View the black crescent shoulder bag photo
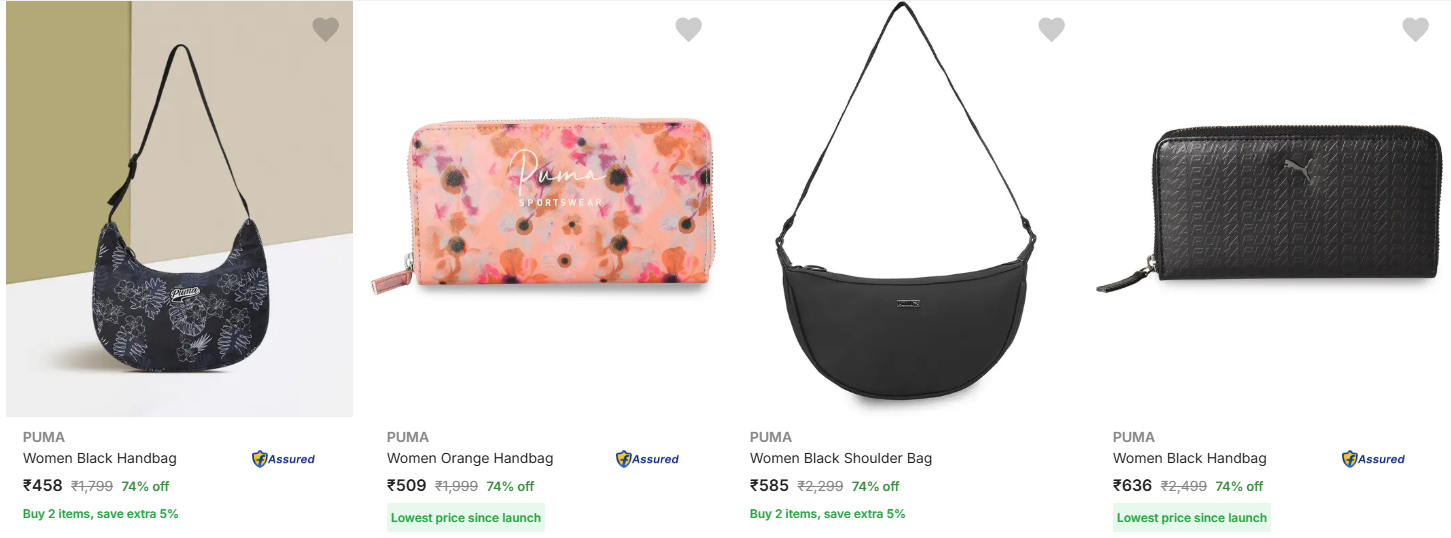This screenshot has width=1451, height=538. click(905, 230)
